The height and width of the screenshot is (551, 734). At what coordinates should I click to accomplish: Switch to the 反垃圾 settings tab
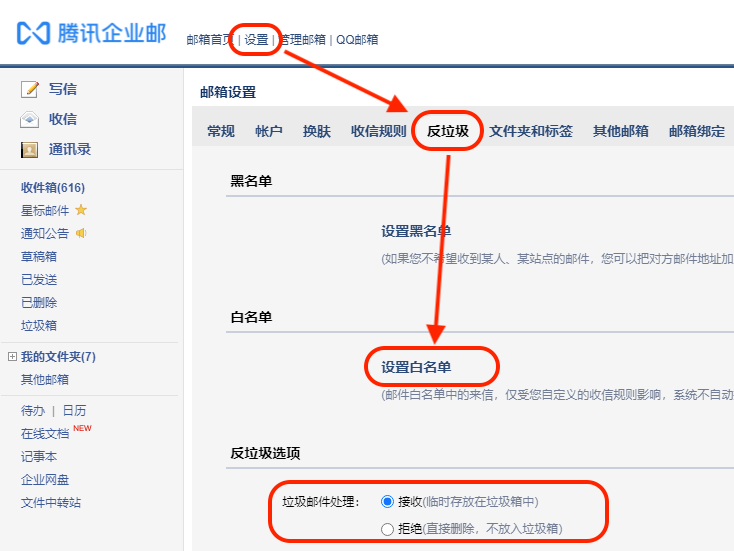[x=448, y=131]
